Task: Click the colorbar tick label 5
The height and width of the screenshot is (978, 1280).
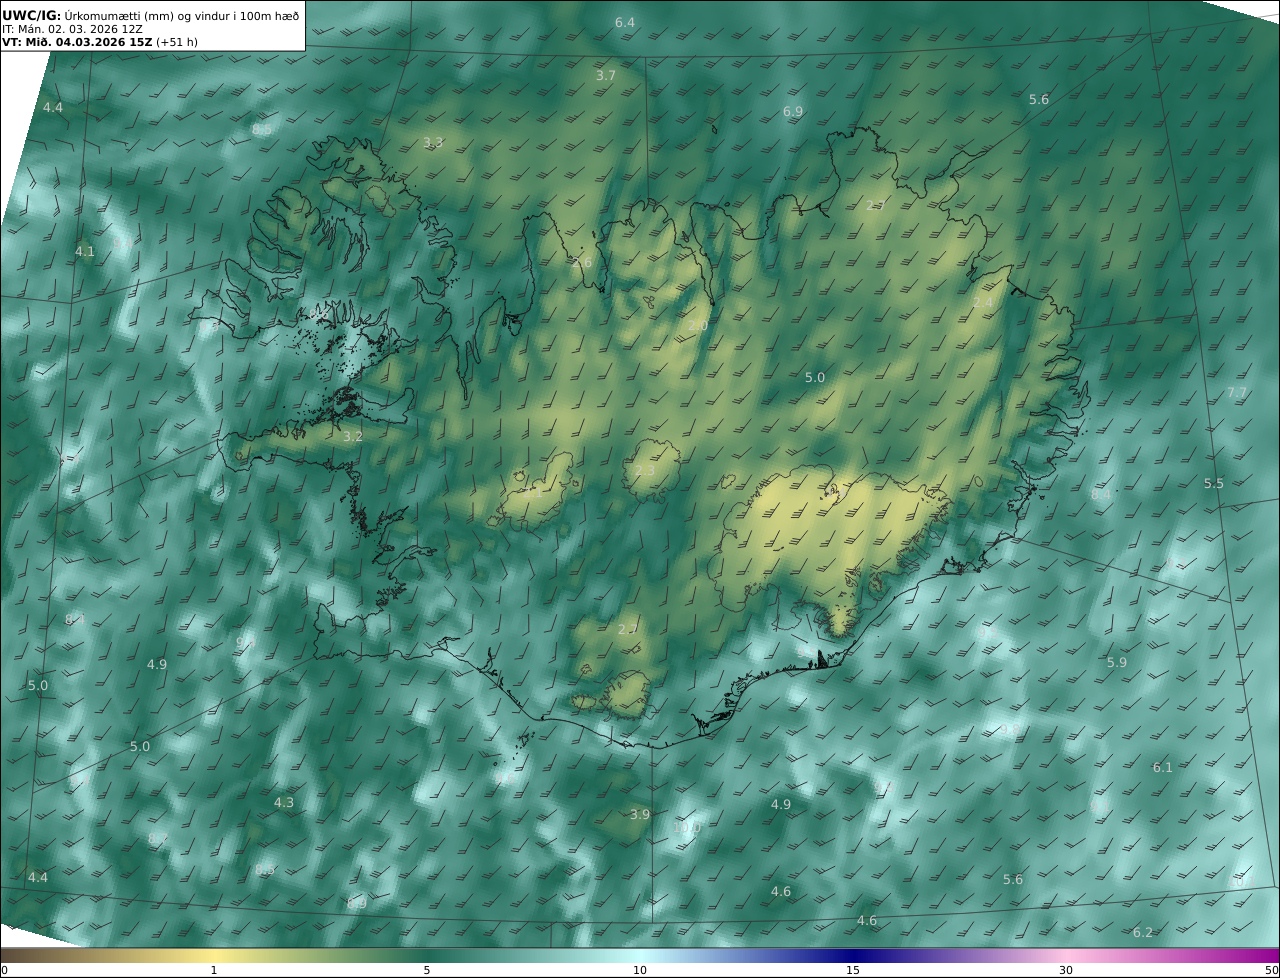Action: click(x=427, y=970)
